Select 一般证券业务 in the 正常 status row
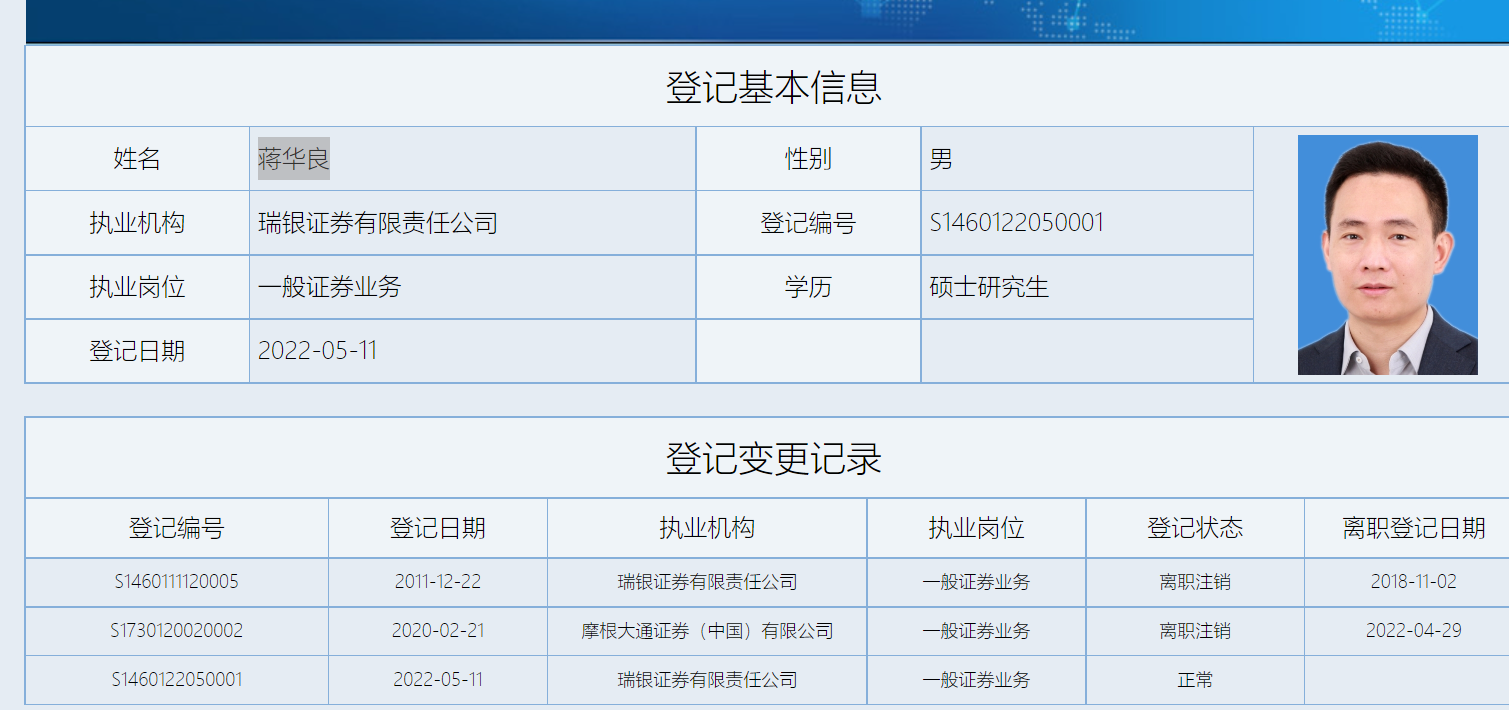The width and height of the screenshot is (1509, 710). pyautogui.click(x=976, y=680)
